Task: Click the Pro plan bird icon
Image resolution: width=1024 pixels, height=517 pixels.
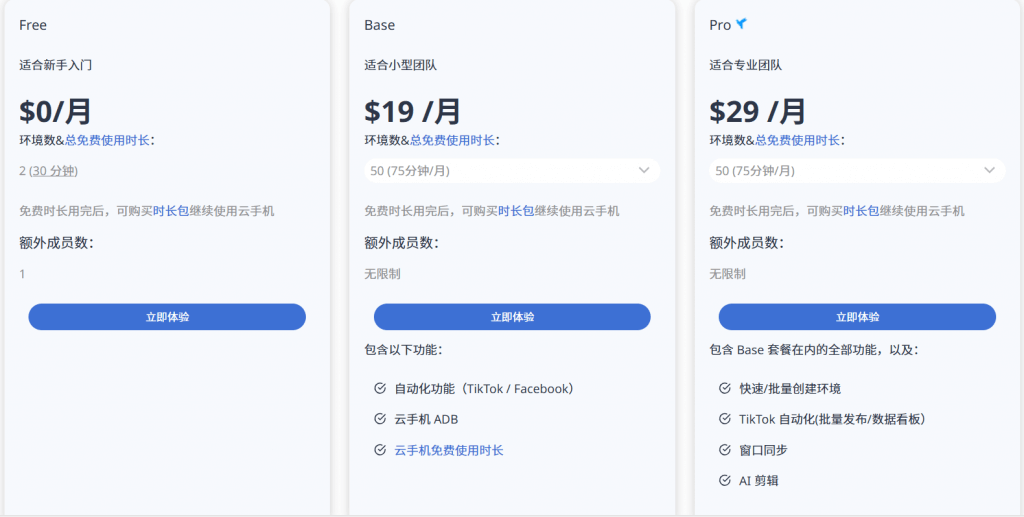Action: [x=741, y=24]
